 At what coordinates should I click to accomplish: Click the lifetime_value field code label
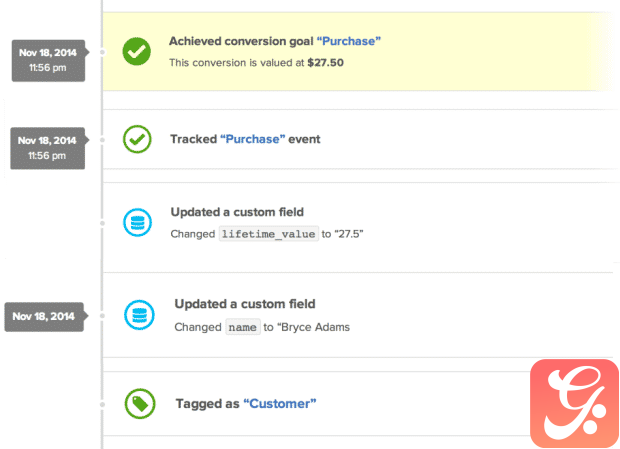tap(268, 234)
